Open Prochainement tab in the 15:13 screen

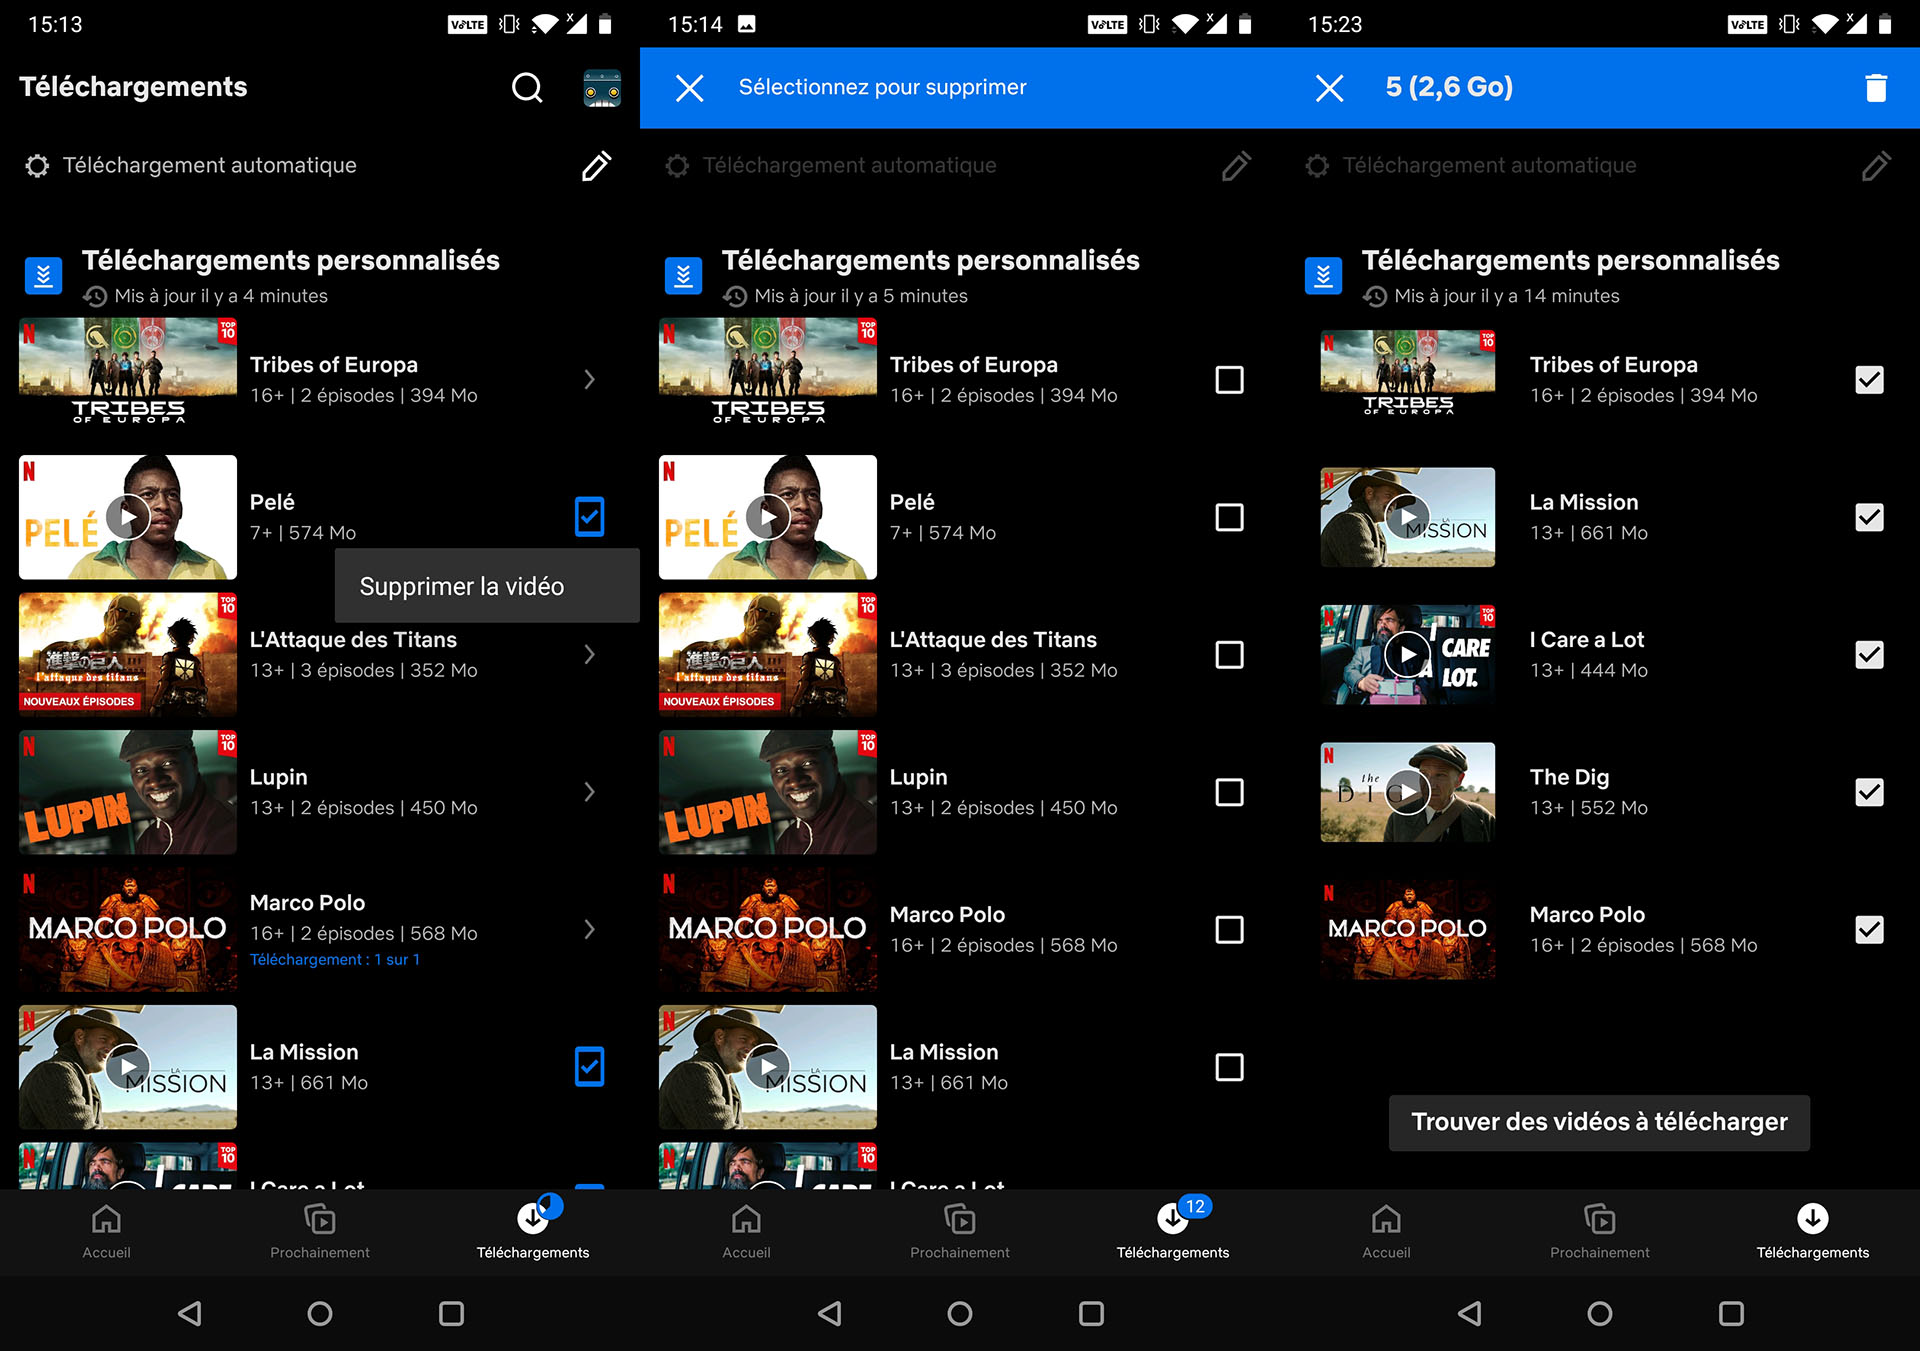coord(320,1232)
